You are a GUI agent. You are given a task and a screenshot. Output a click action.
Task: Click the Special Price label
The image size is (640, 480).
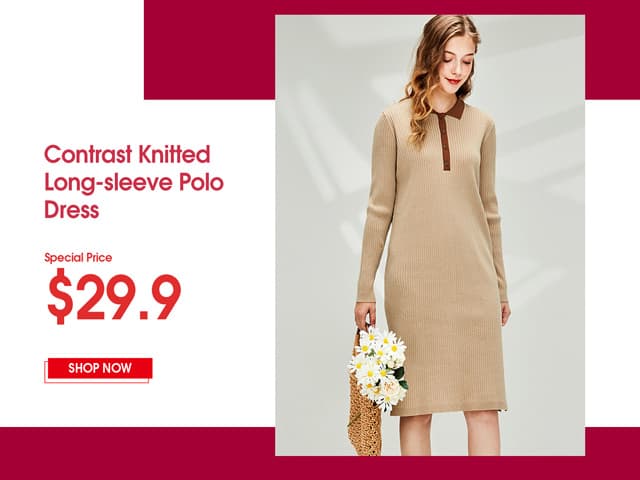[78, 258]
